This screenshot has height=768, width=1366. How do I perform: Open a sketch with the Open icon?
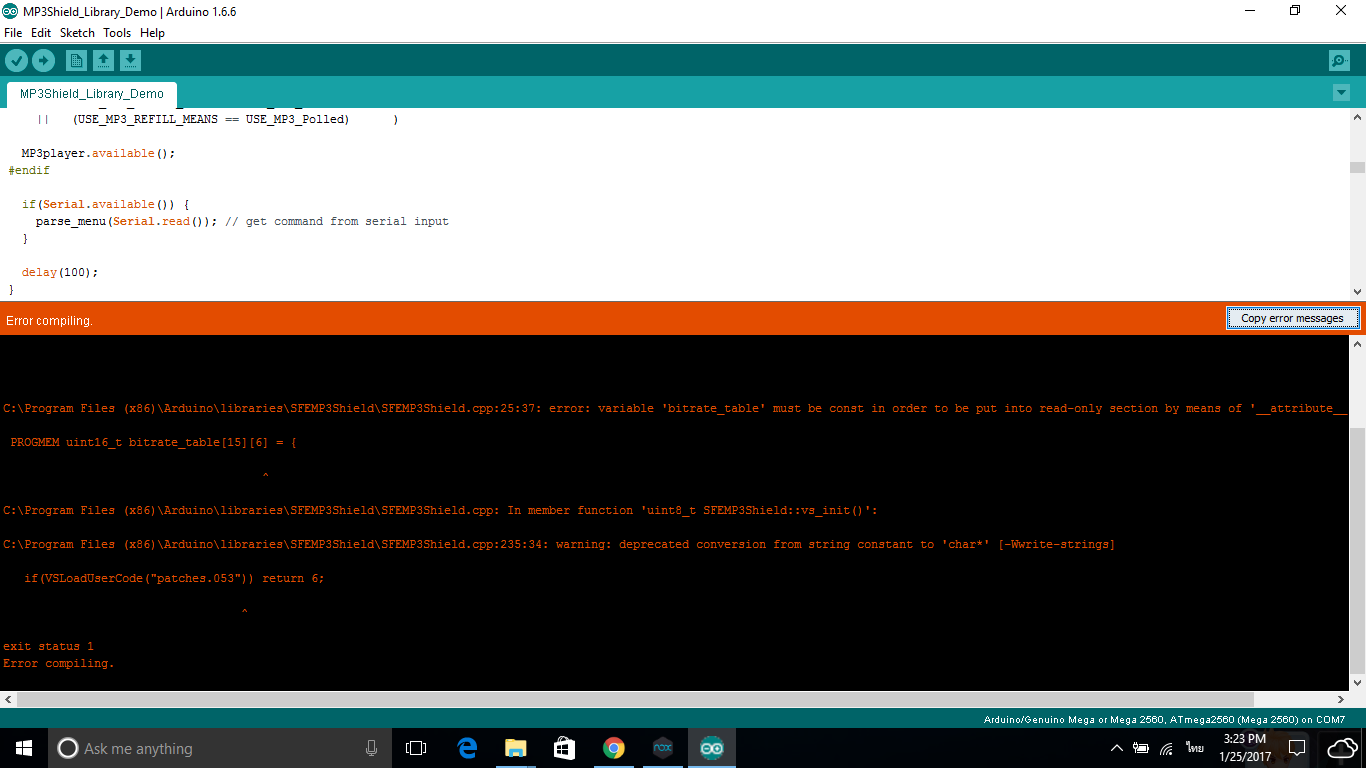103,61
